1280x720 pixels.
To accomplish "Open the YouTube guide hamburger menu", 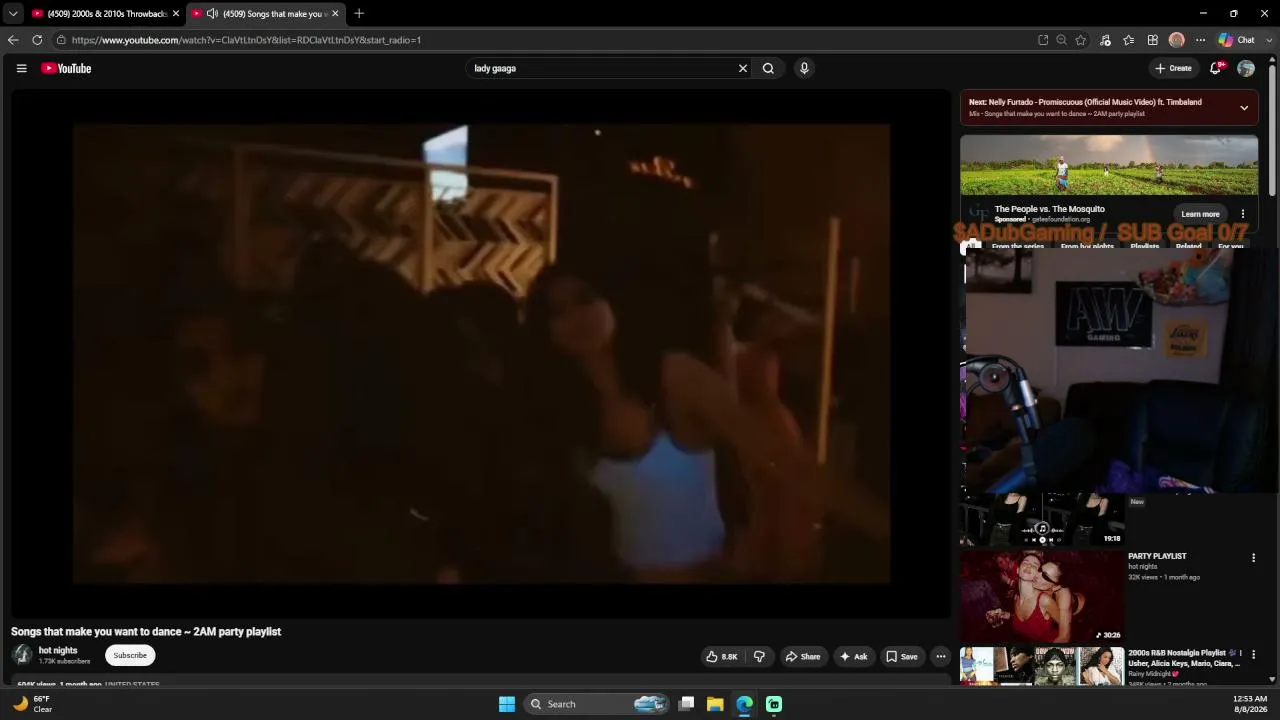I will [x=21, y=68].
